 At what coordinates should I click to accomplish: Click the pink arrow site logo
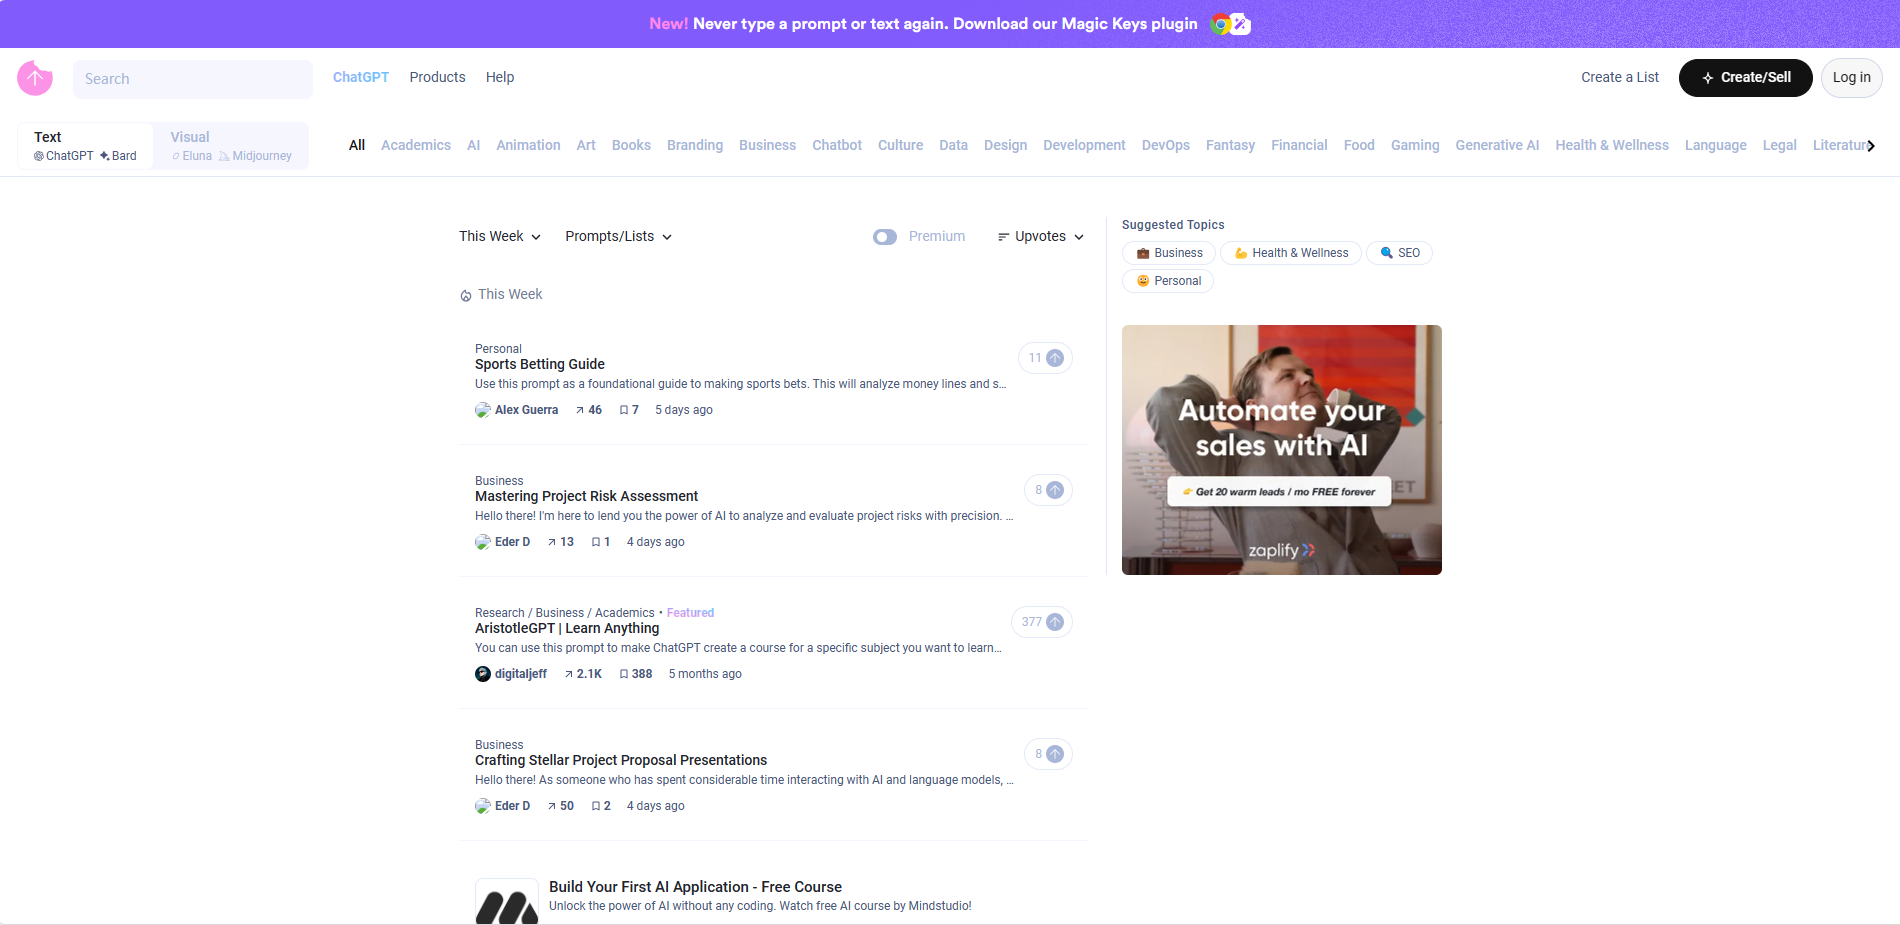point(35,78)
